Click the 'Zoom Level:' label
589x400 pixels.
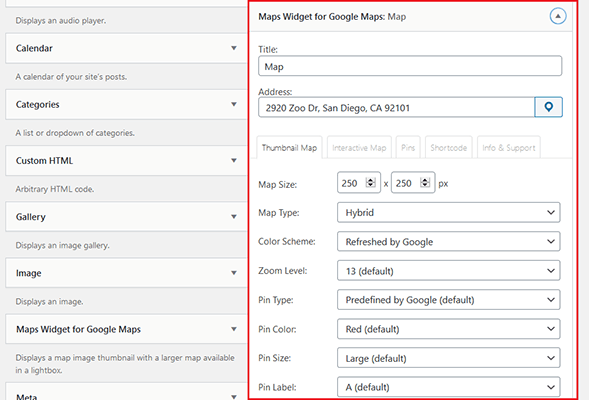tap(282, 270)
